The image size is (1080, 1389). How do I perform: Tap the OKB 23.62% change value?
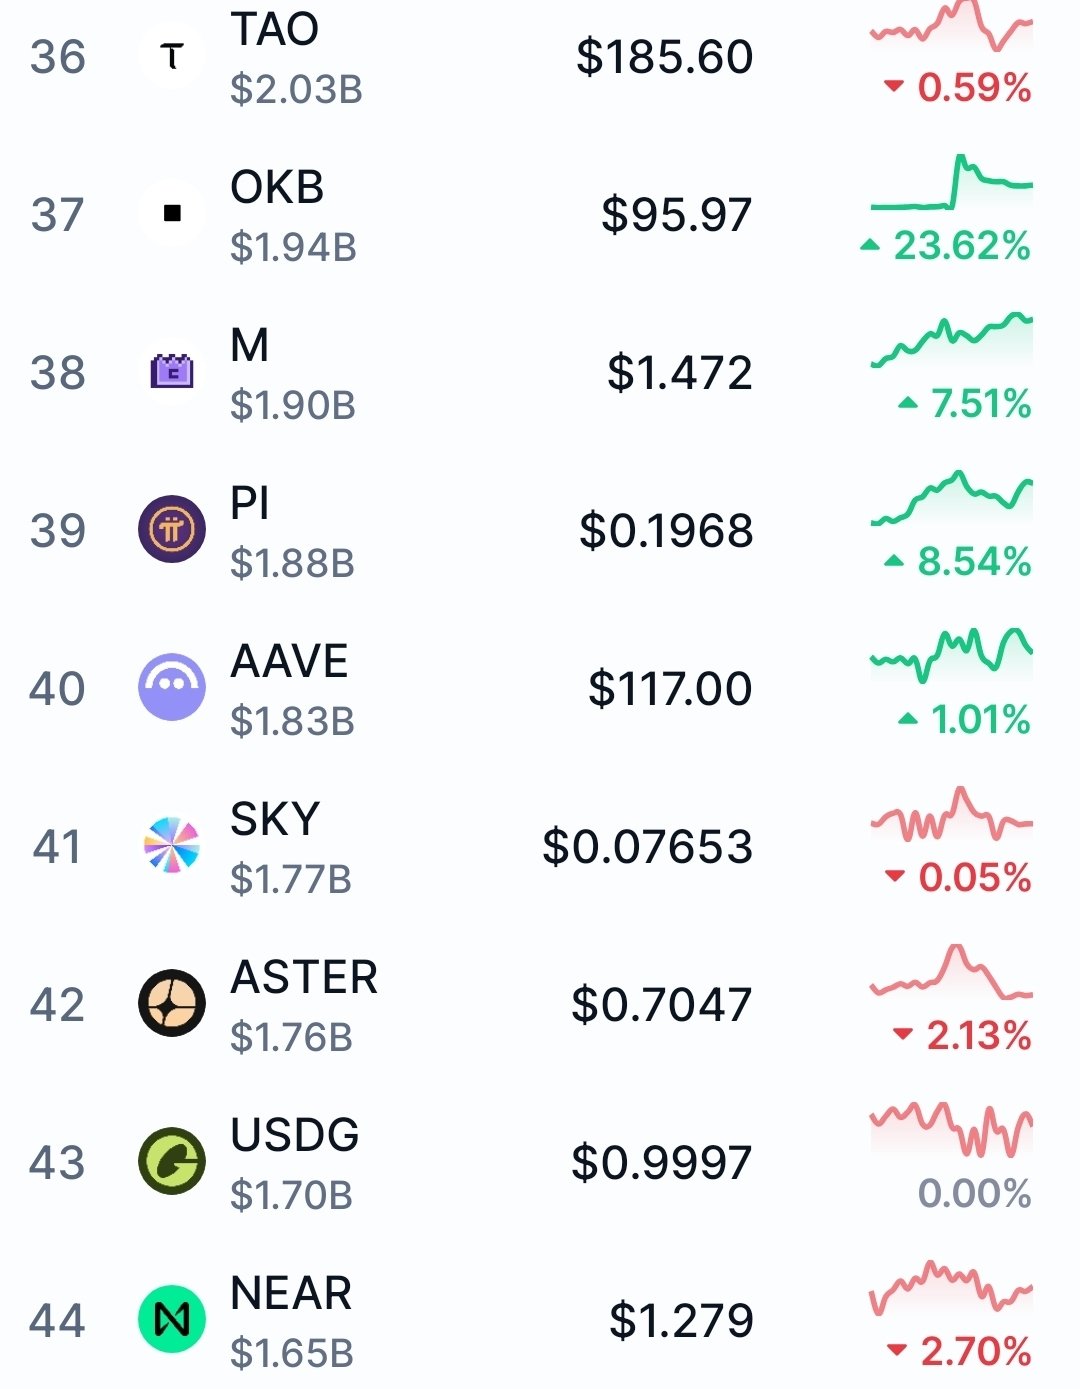[961, 246]
